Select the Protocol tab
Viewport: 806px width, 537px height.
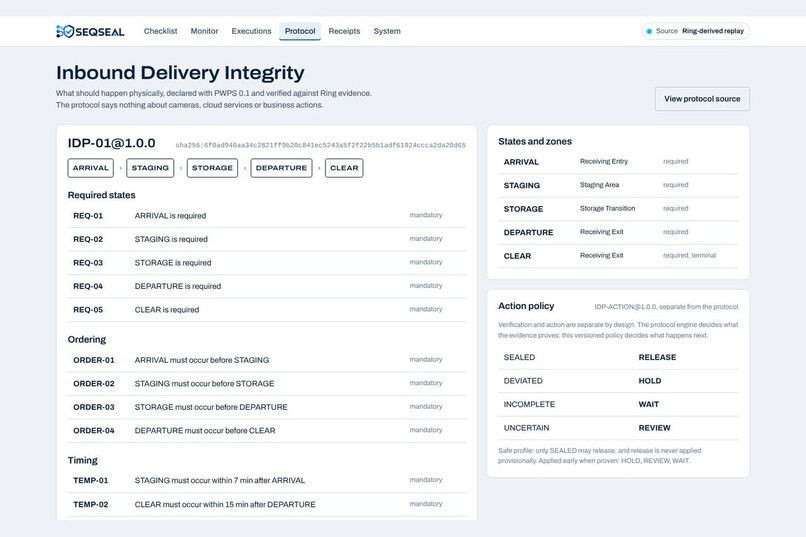pyautogui.click(x=300, y=31)
